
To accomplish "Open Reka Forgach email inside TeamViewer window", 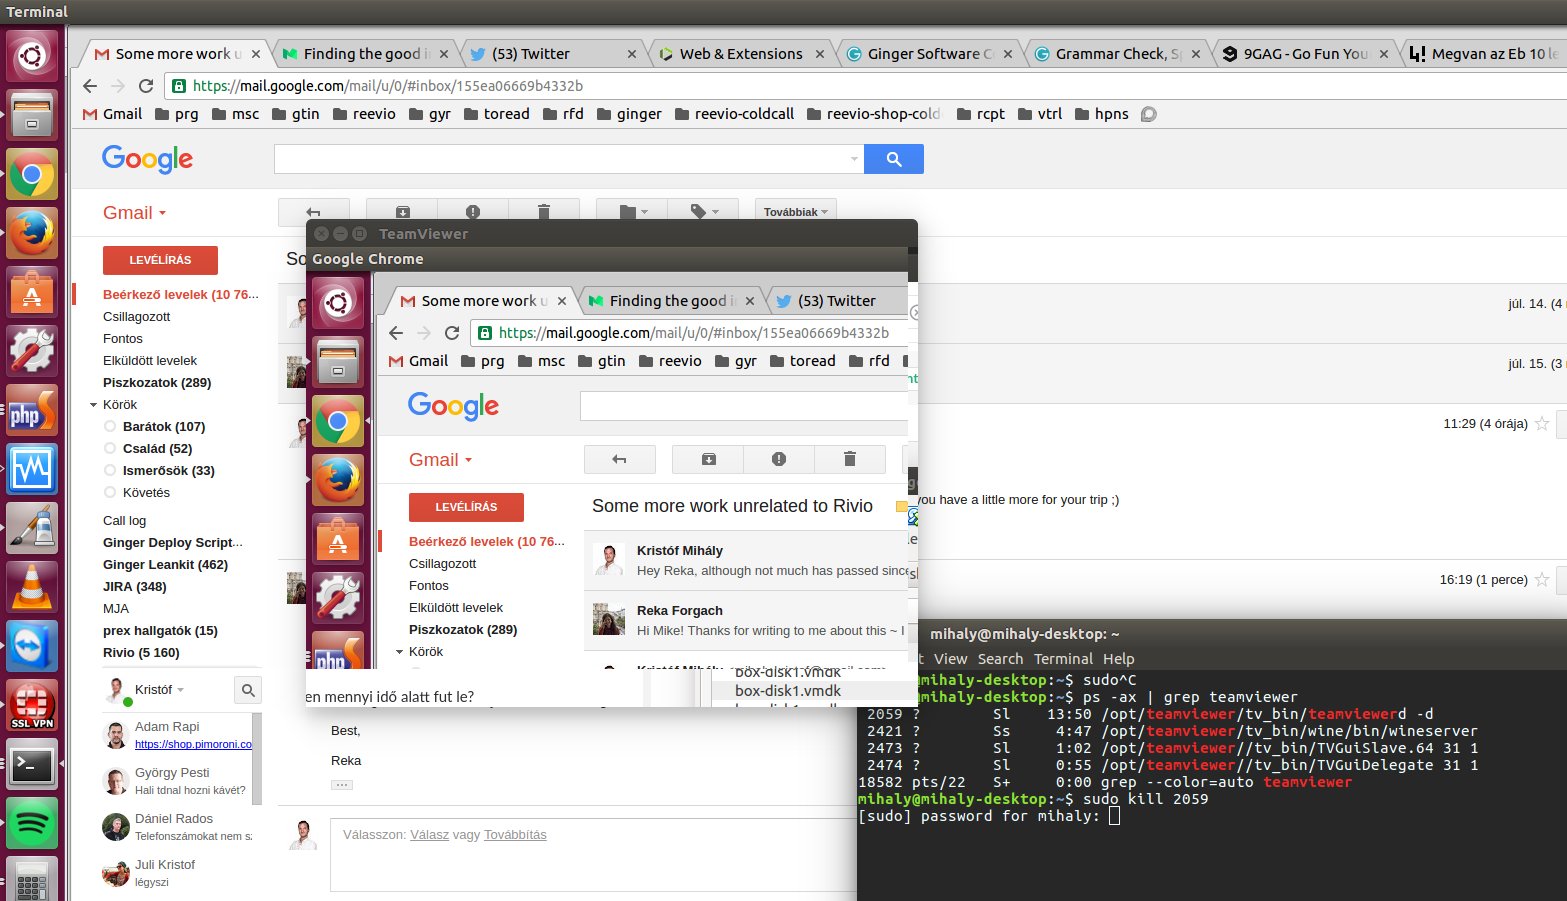I will [x=745, y=620].
